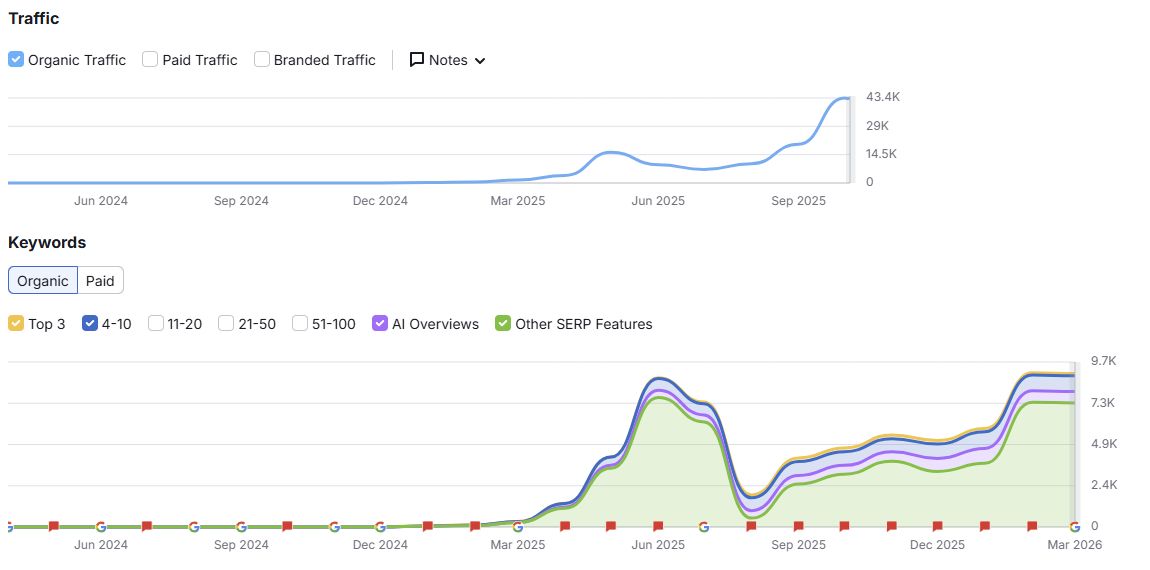The image size is (1150, 570).
Task: Open the red note flag above Dec 2025
Action: point(938,526)
